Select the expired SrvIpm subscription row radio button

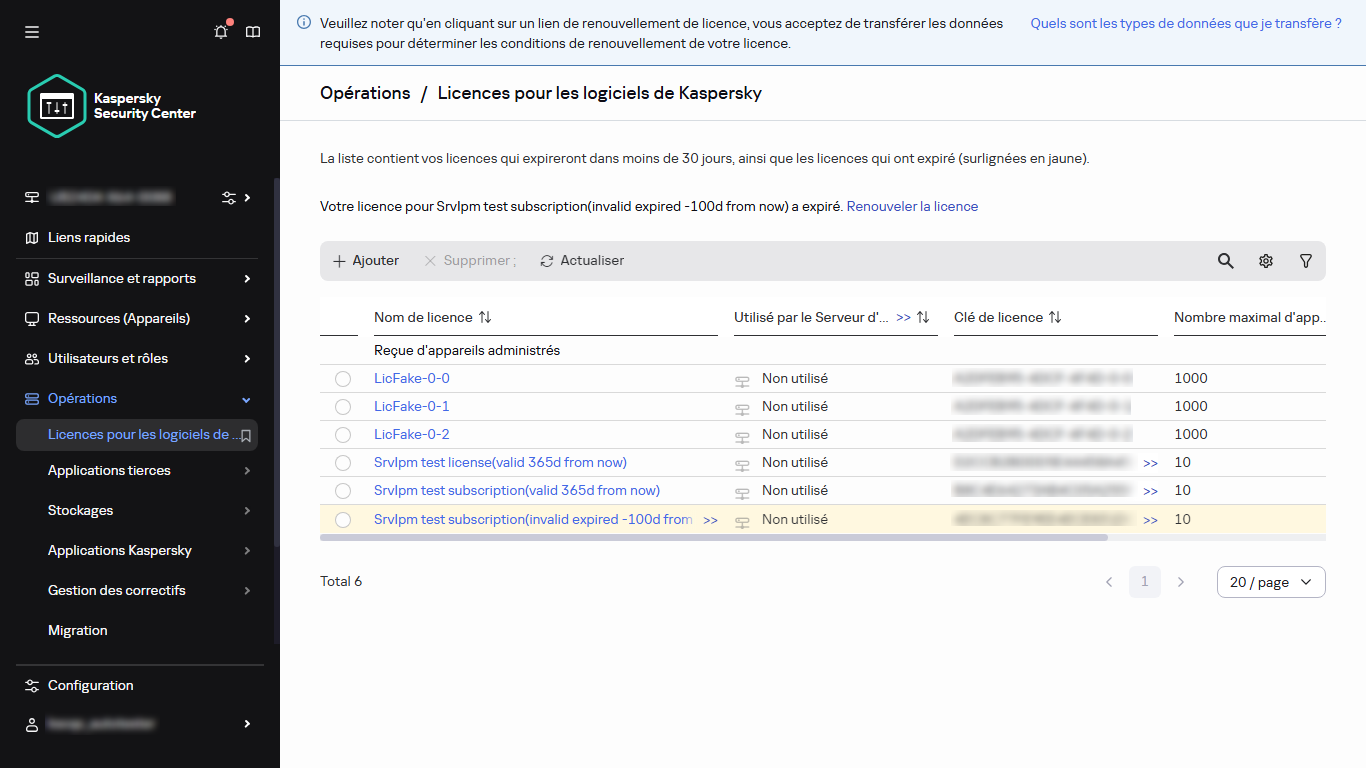click(x=343, y=519)
